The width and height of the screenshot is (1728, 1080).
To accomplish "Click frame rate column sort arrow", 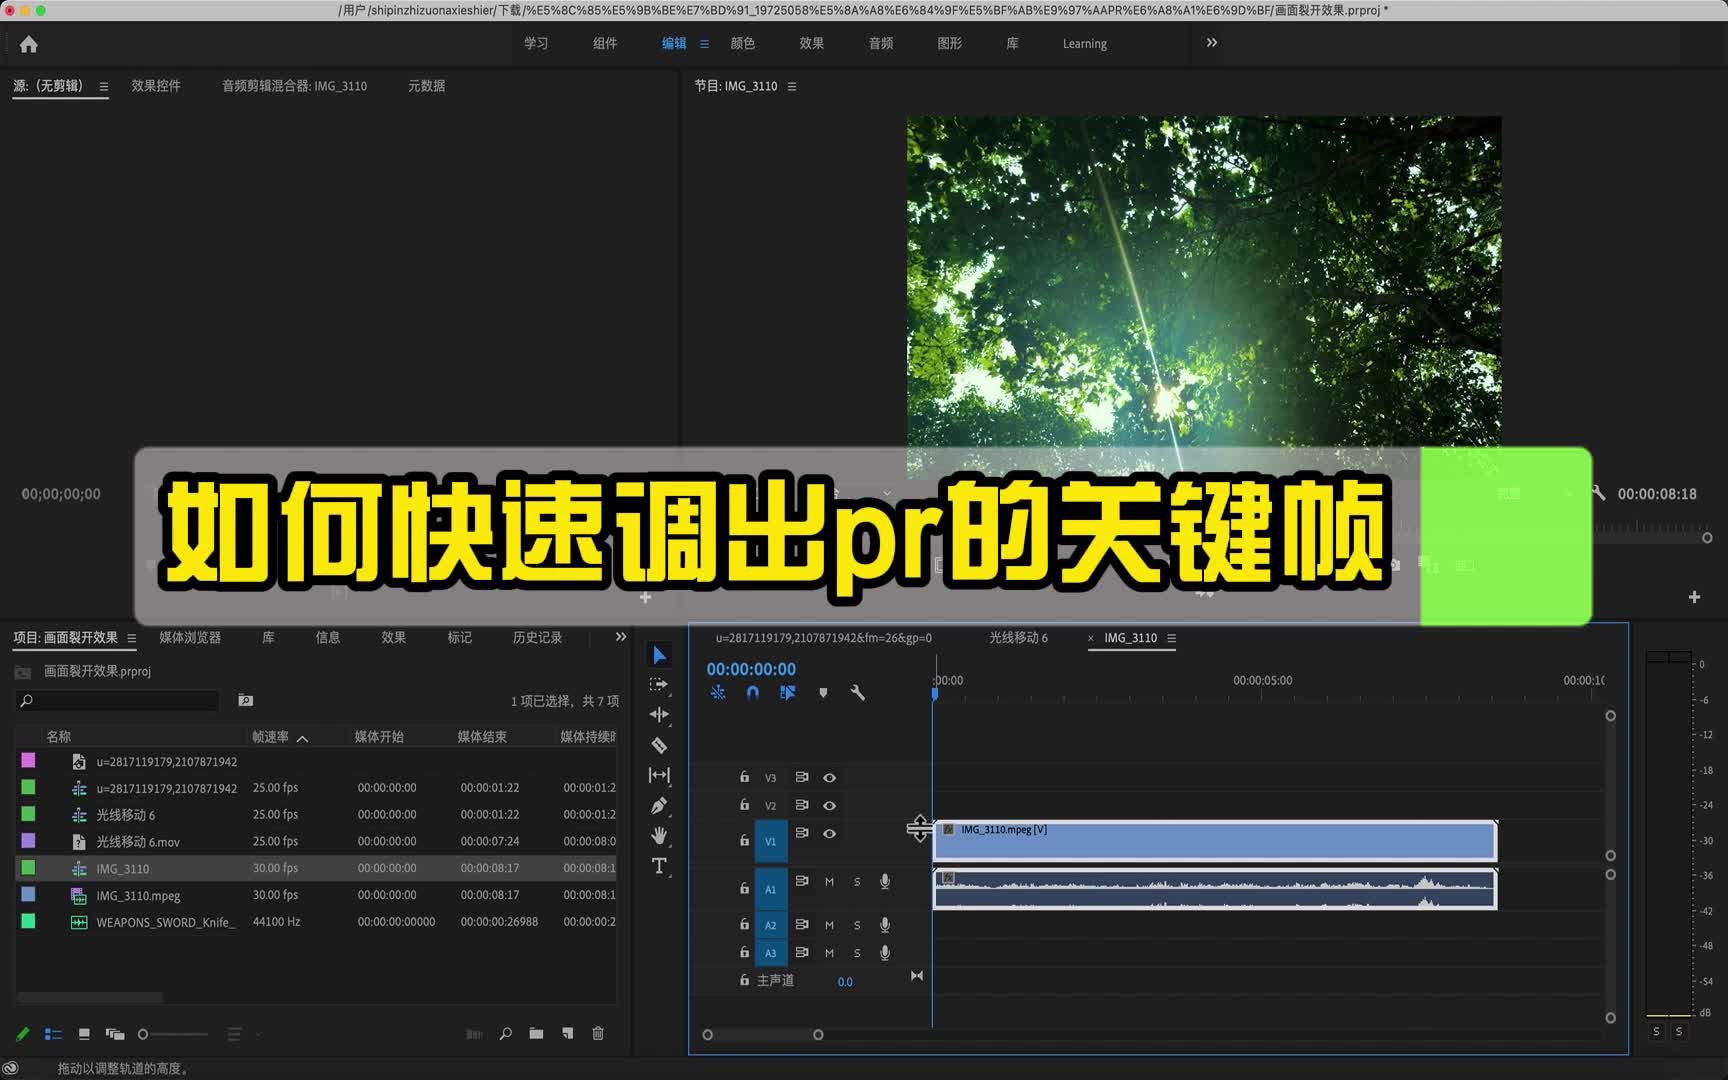I will 302,738.
